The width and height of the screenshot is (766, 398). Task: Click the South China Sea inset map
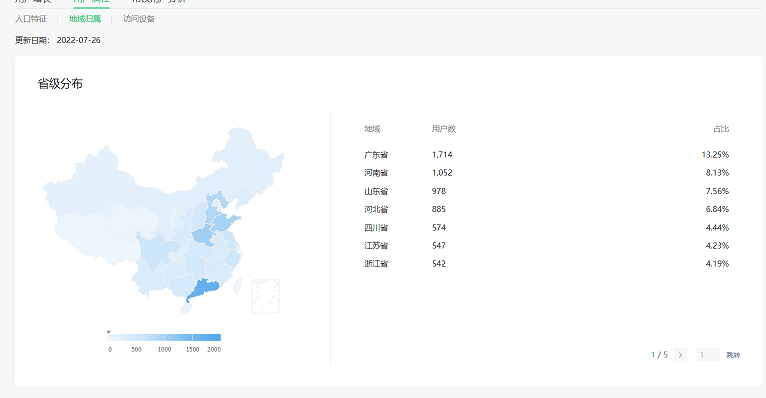(x=265, y=296)
